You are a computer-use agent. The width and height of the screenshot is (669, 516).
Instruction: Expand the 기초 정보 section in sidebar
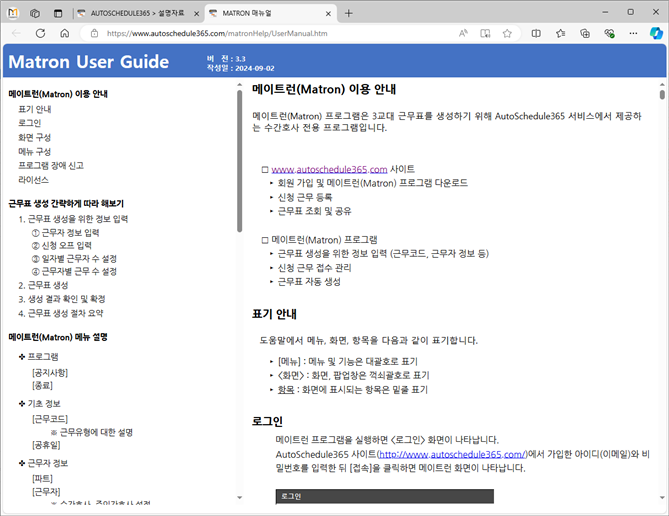[22, 404]
